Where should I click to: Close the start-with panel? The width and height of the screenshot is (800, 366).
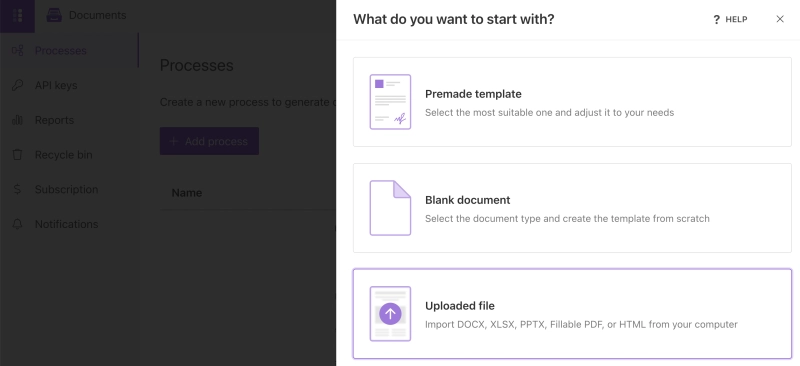click(x=780, y=19)
